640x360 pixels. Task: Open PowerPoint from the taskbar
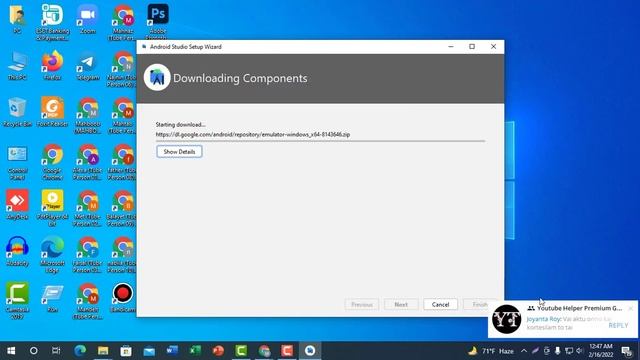(x=218, y=351)
